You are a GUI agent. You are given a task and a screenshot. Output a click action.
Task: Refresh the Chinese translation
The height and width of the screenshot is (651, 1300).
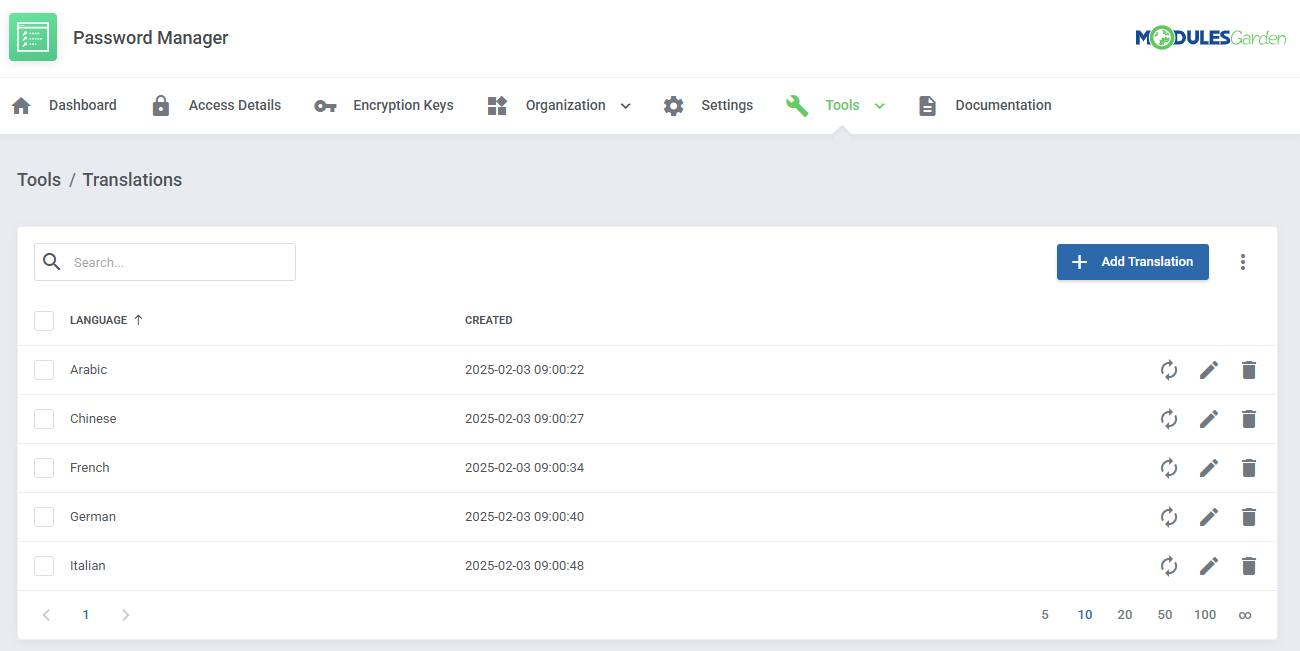pos(1169,419)
